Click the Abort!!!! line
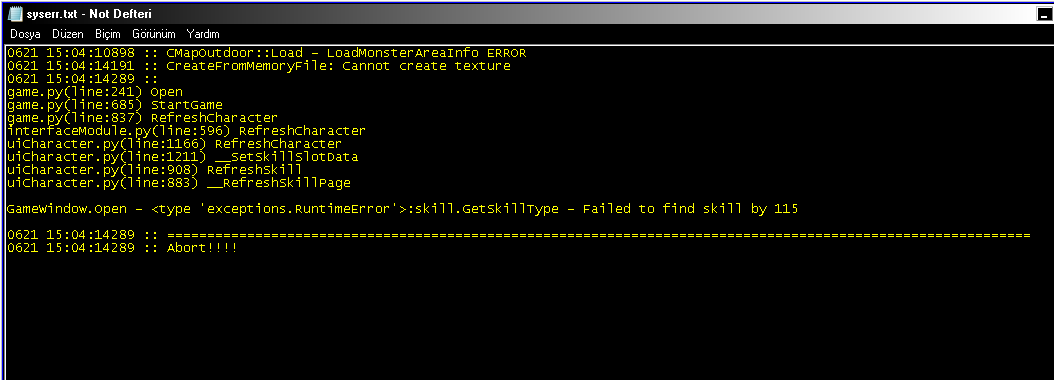Viewport: 1054px width, 380px height. pos(122,248)
